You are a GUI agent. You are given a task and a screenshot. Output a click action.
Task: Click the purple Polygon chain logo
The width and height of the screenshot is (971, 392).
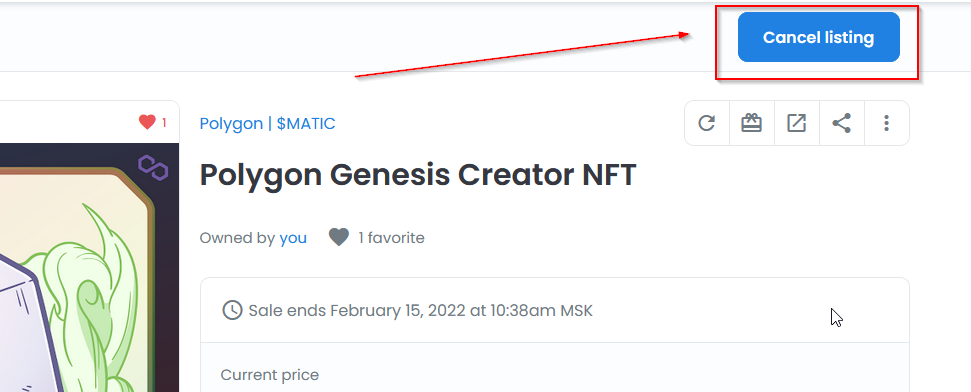(x=153, y=167)
